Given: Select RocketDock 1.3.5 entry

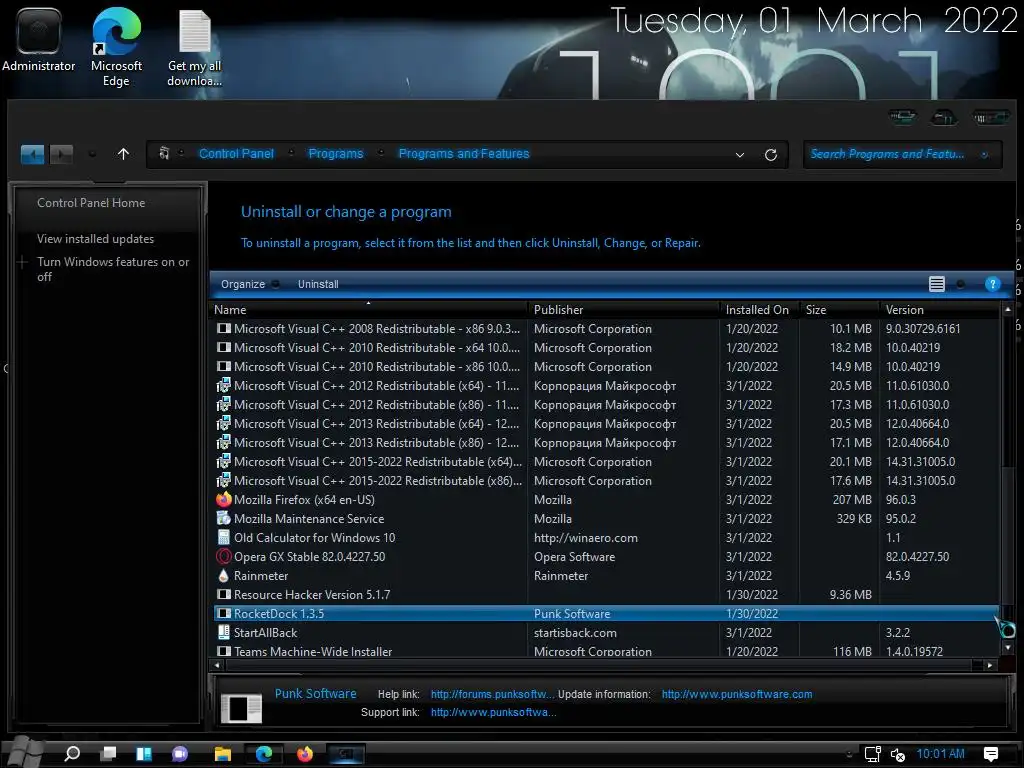Looking at the screenshot, I should tap(605, 613).
